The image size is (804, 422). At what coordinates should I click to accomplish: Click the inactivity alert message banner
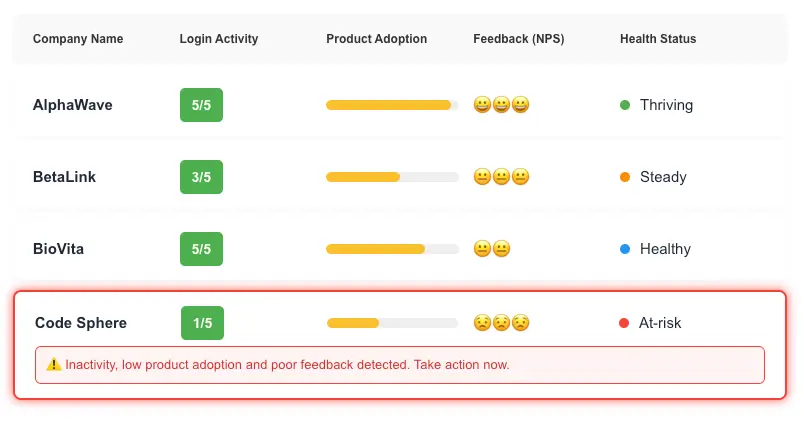pos(400,365)
